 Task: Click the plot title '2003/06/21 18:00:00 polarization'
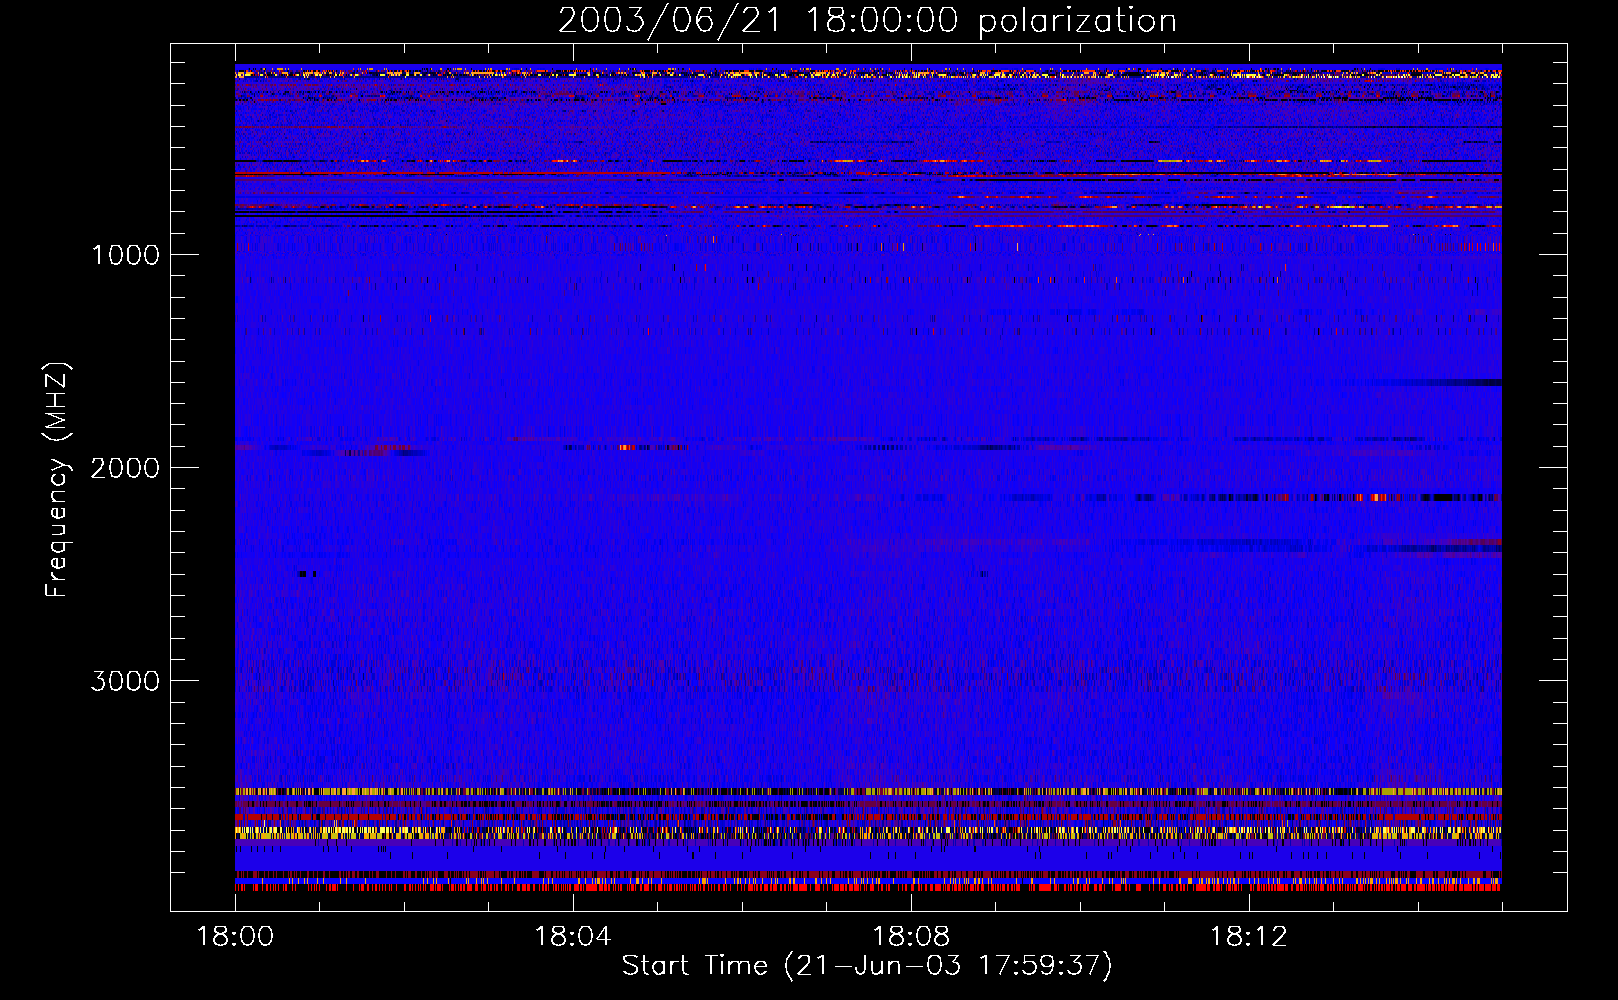pos(866,21)
